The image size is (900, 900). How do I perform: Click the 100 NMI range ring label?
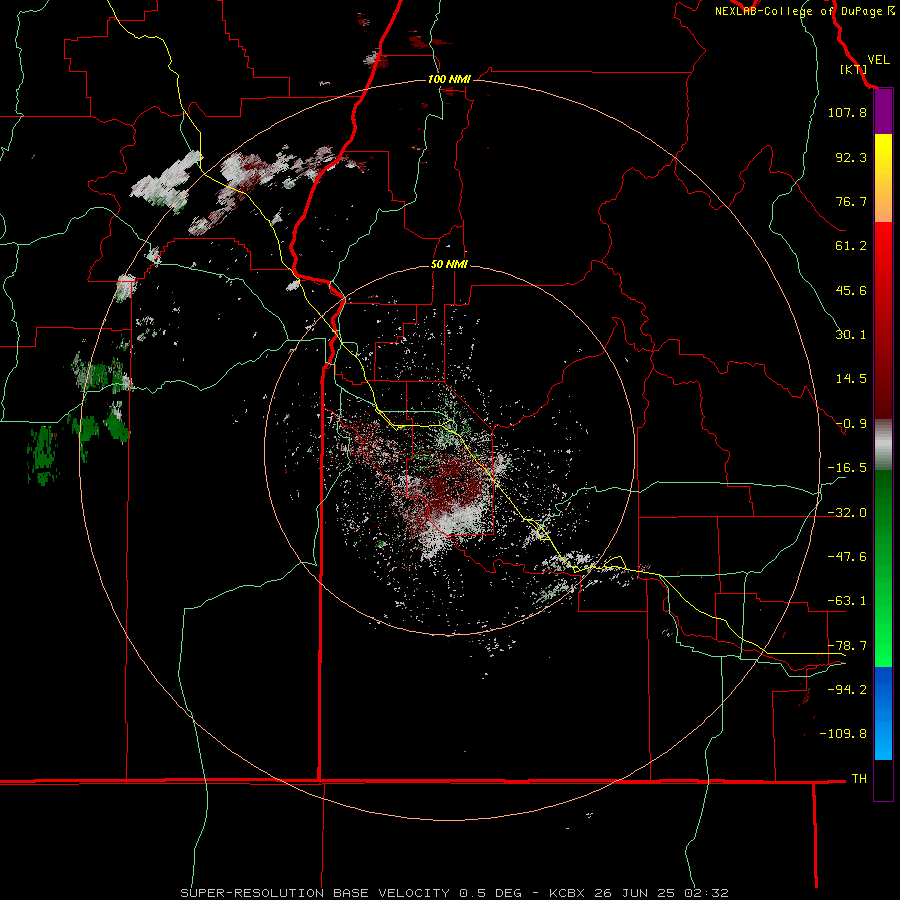(x=449, y=79)
